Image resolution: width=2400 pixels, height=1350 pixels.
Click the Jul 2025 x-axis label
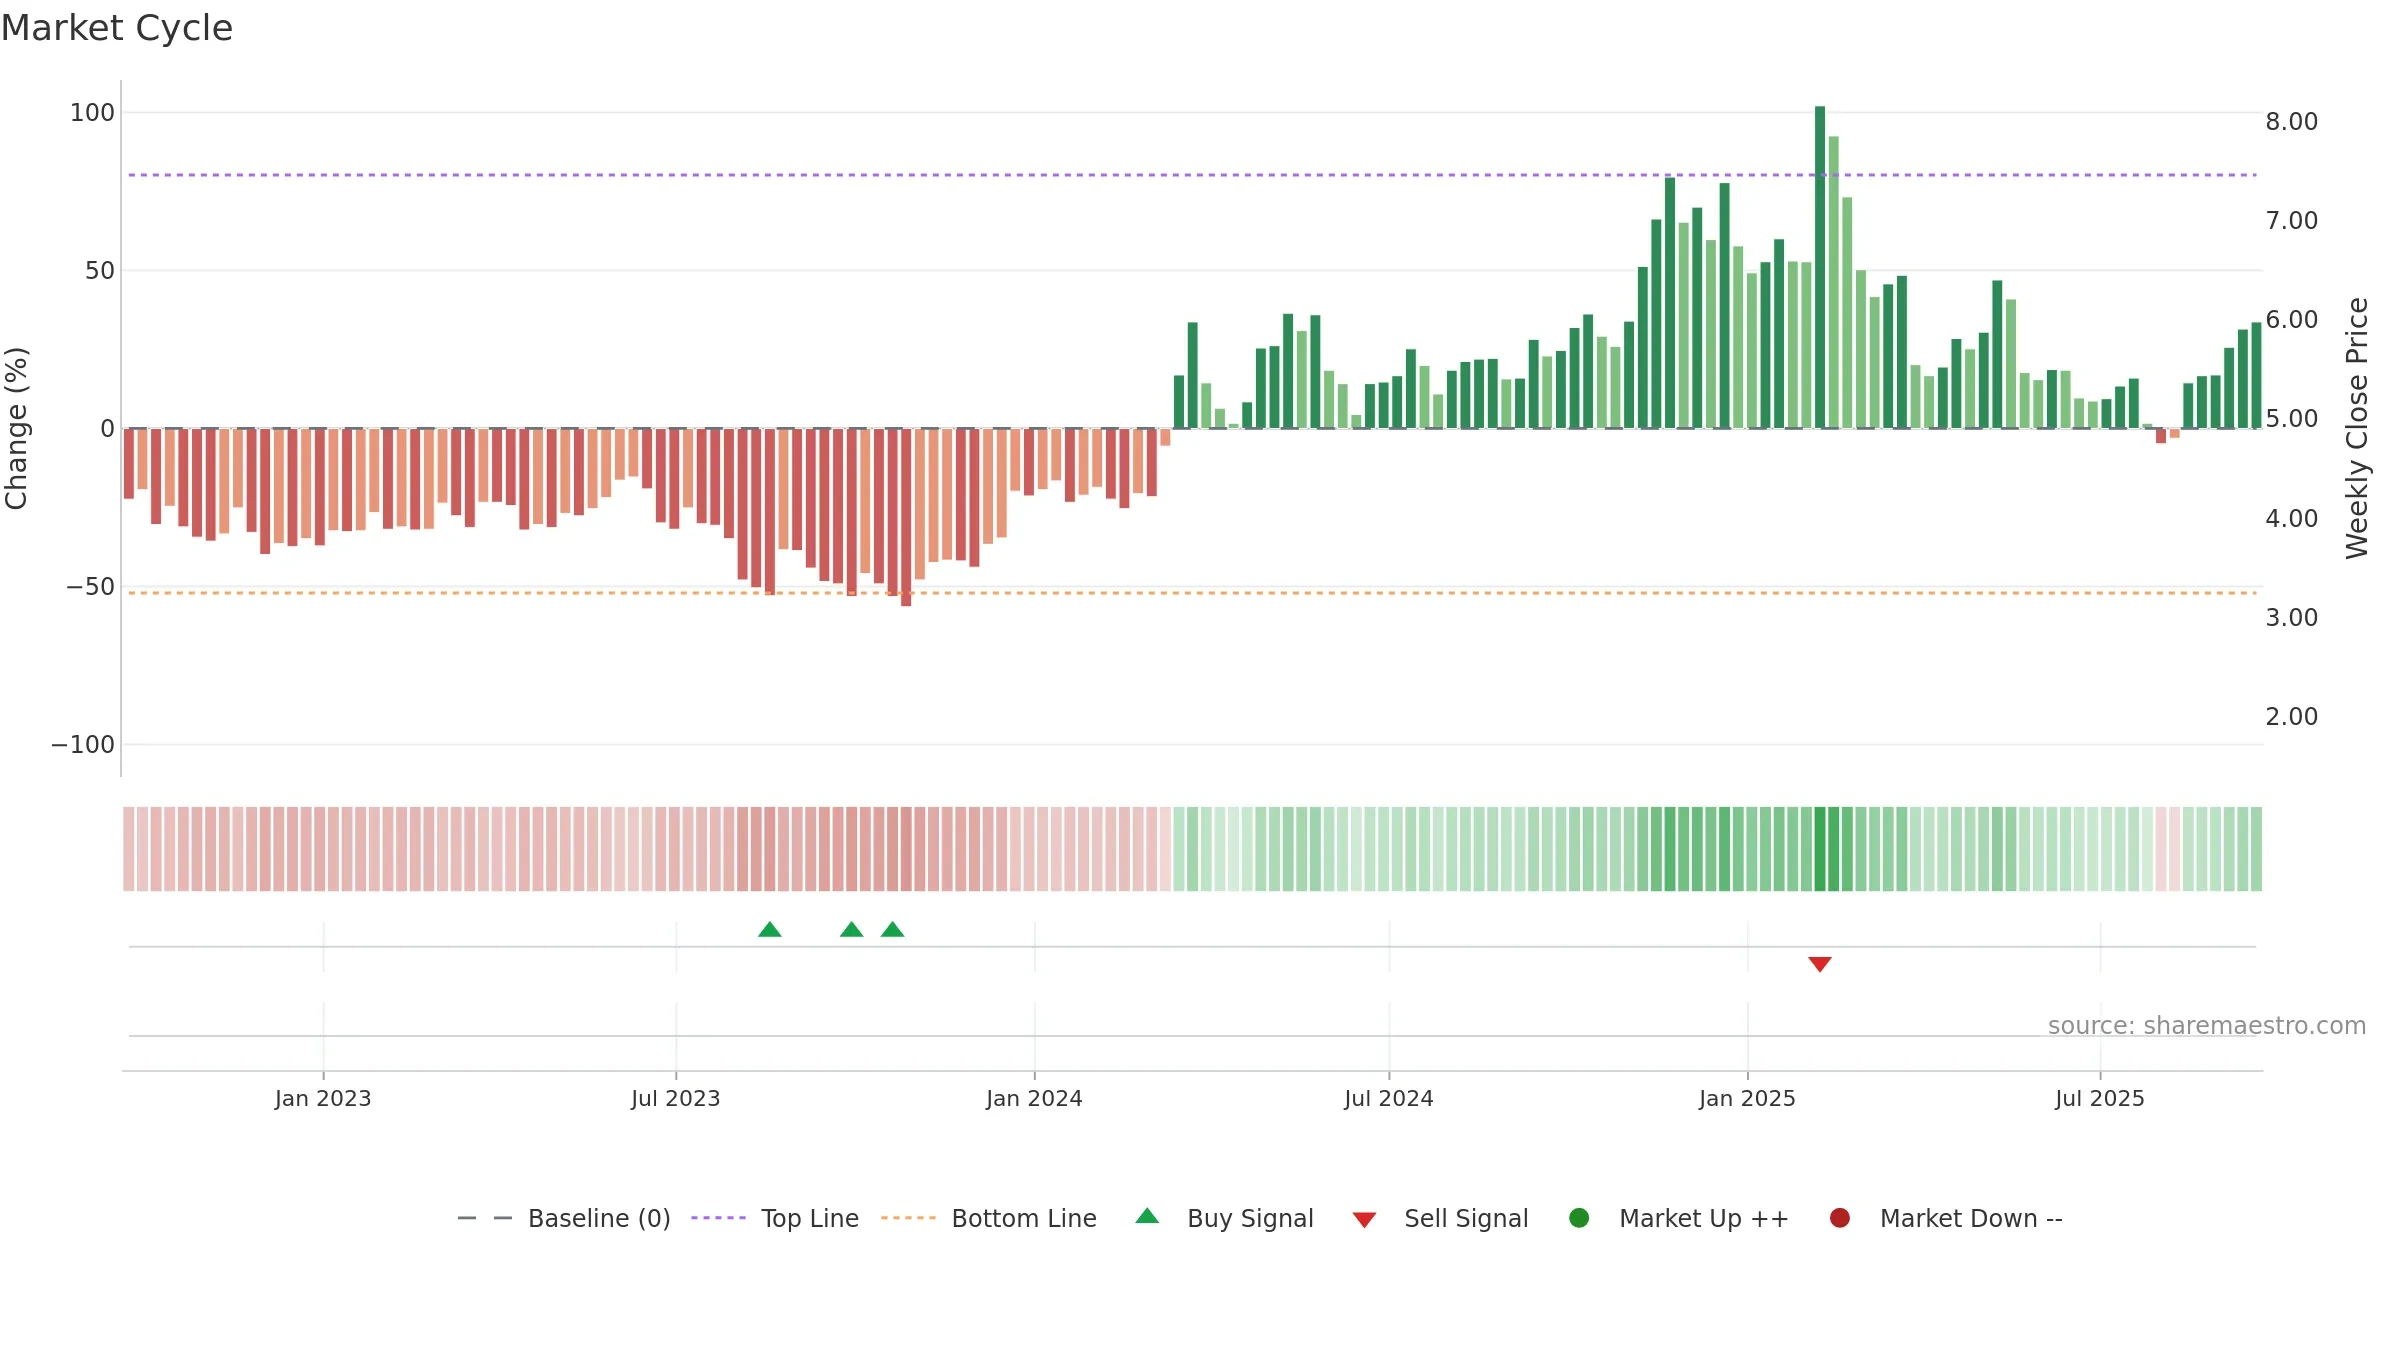[2100, 1099]
